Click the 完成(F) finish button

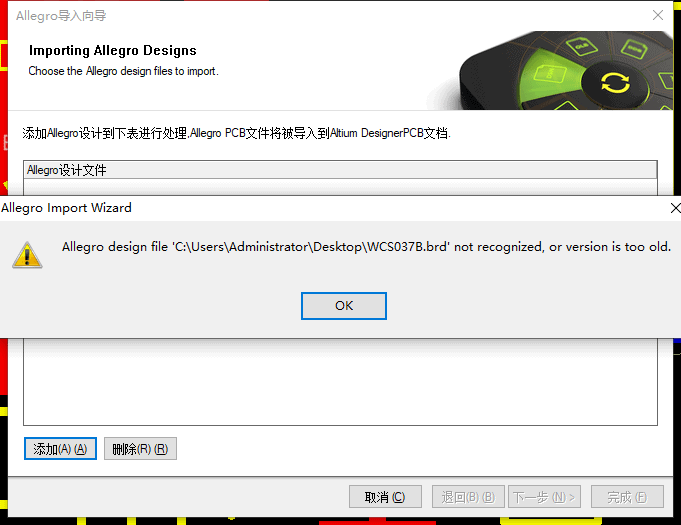pyautogui.click(x=627, y=497)
